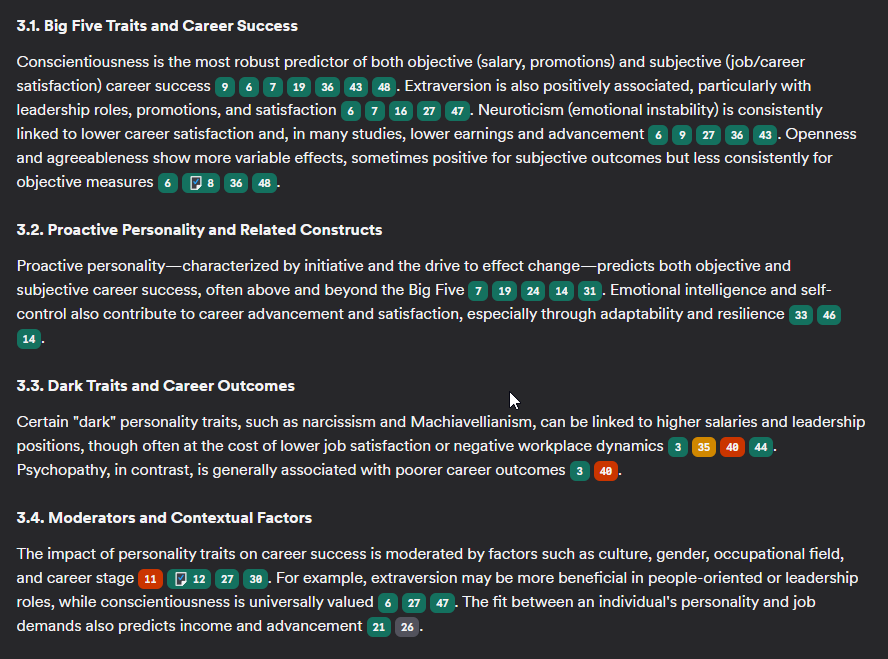Open citation 16 in the Extraversion sentence
Viewport: 888px width, 659px height.
click(401, 110)
